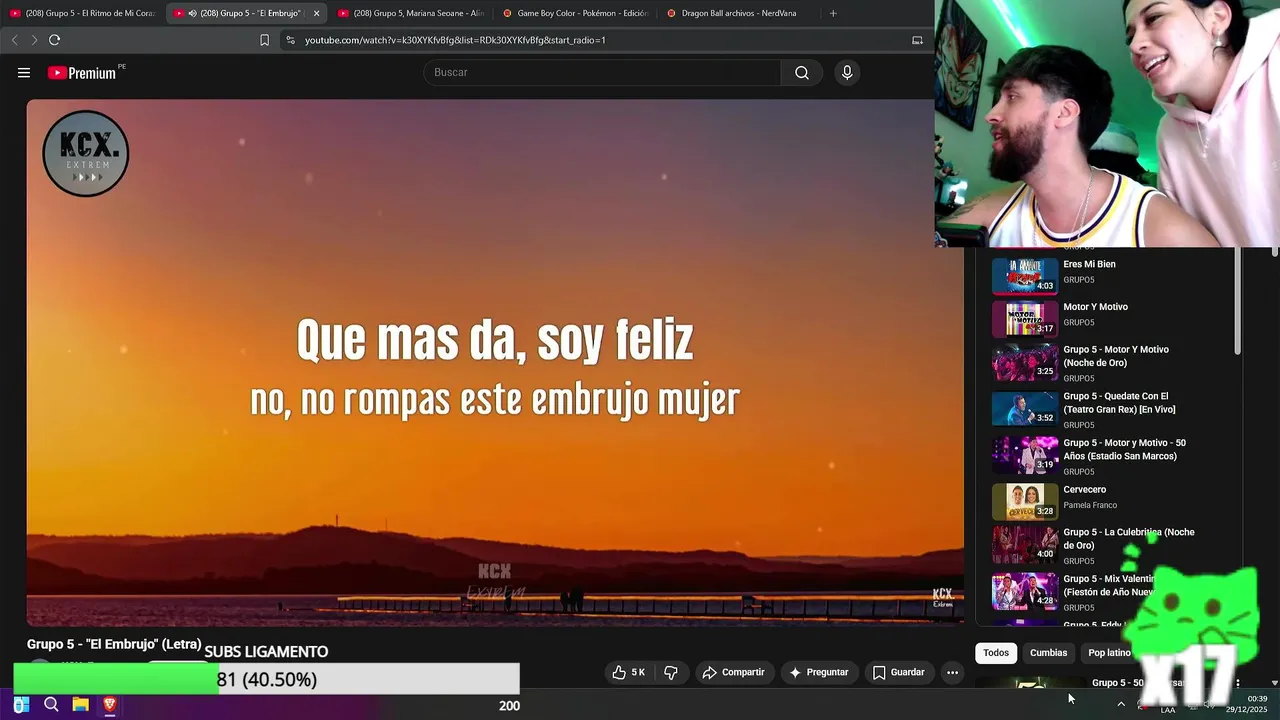Switch to Game Boy Color Pokémon tab
Screen dimensions: 1280x720
575,13
